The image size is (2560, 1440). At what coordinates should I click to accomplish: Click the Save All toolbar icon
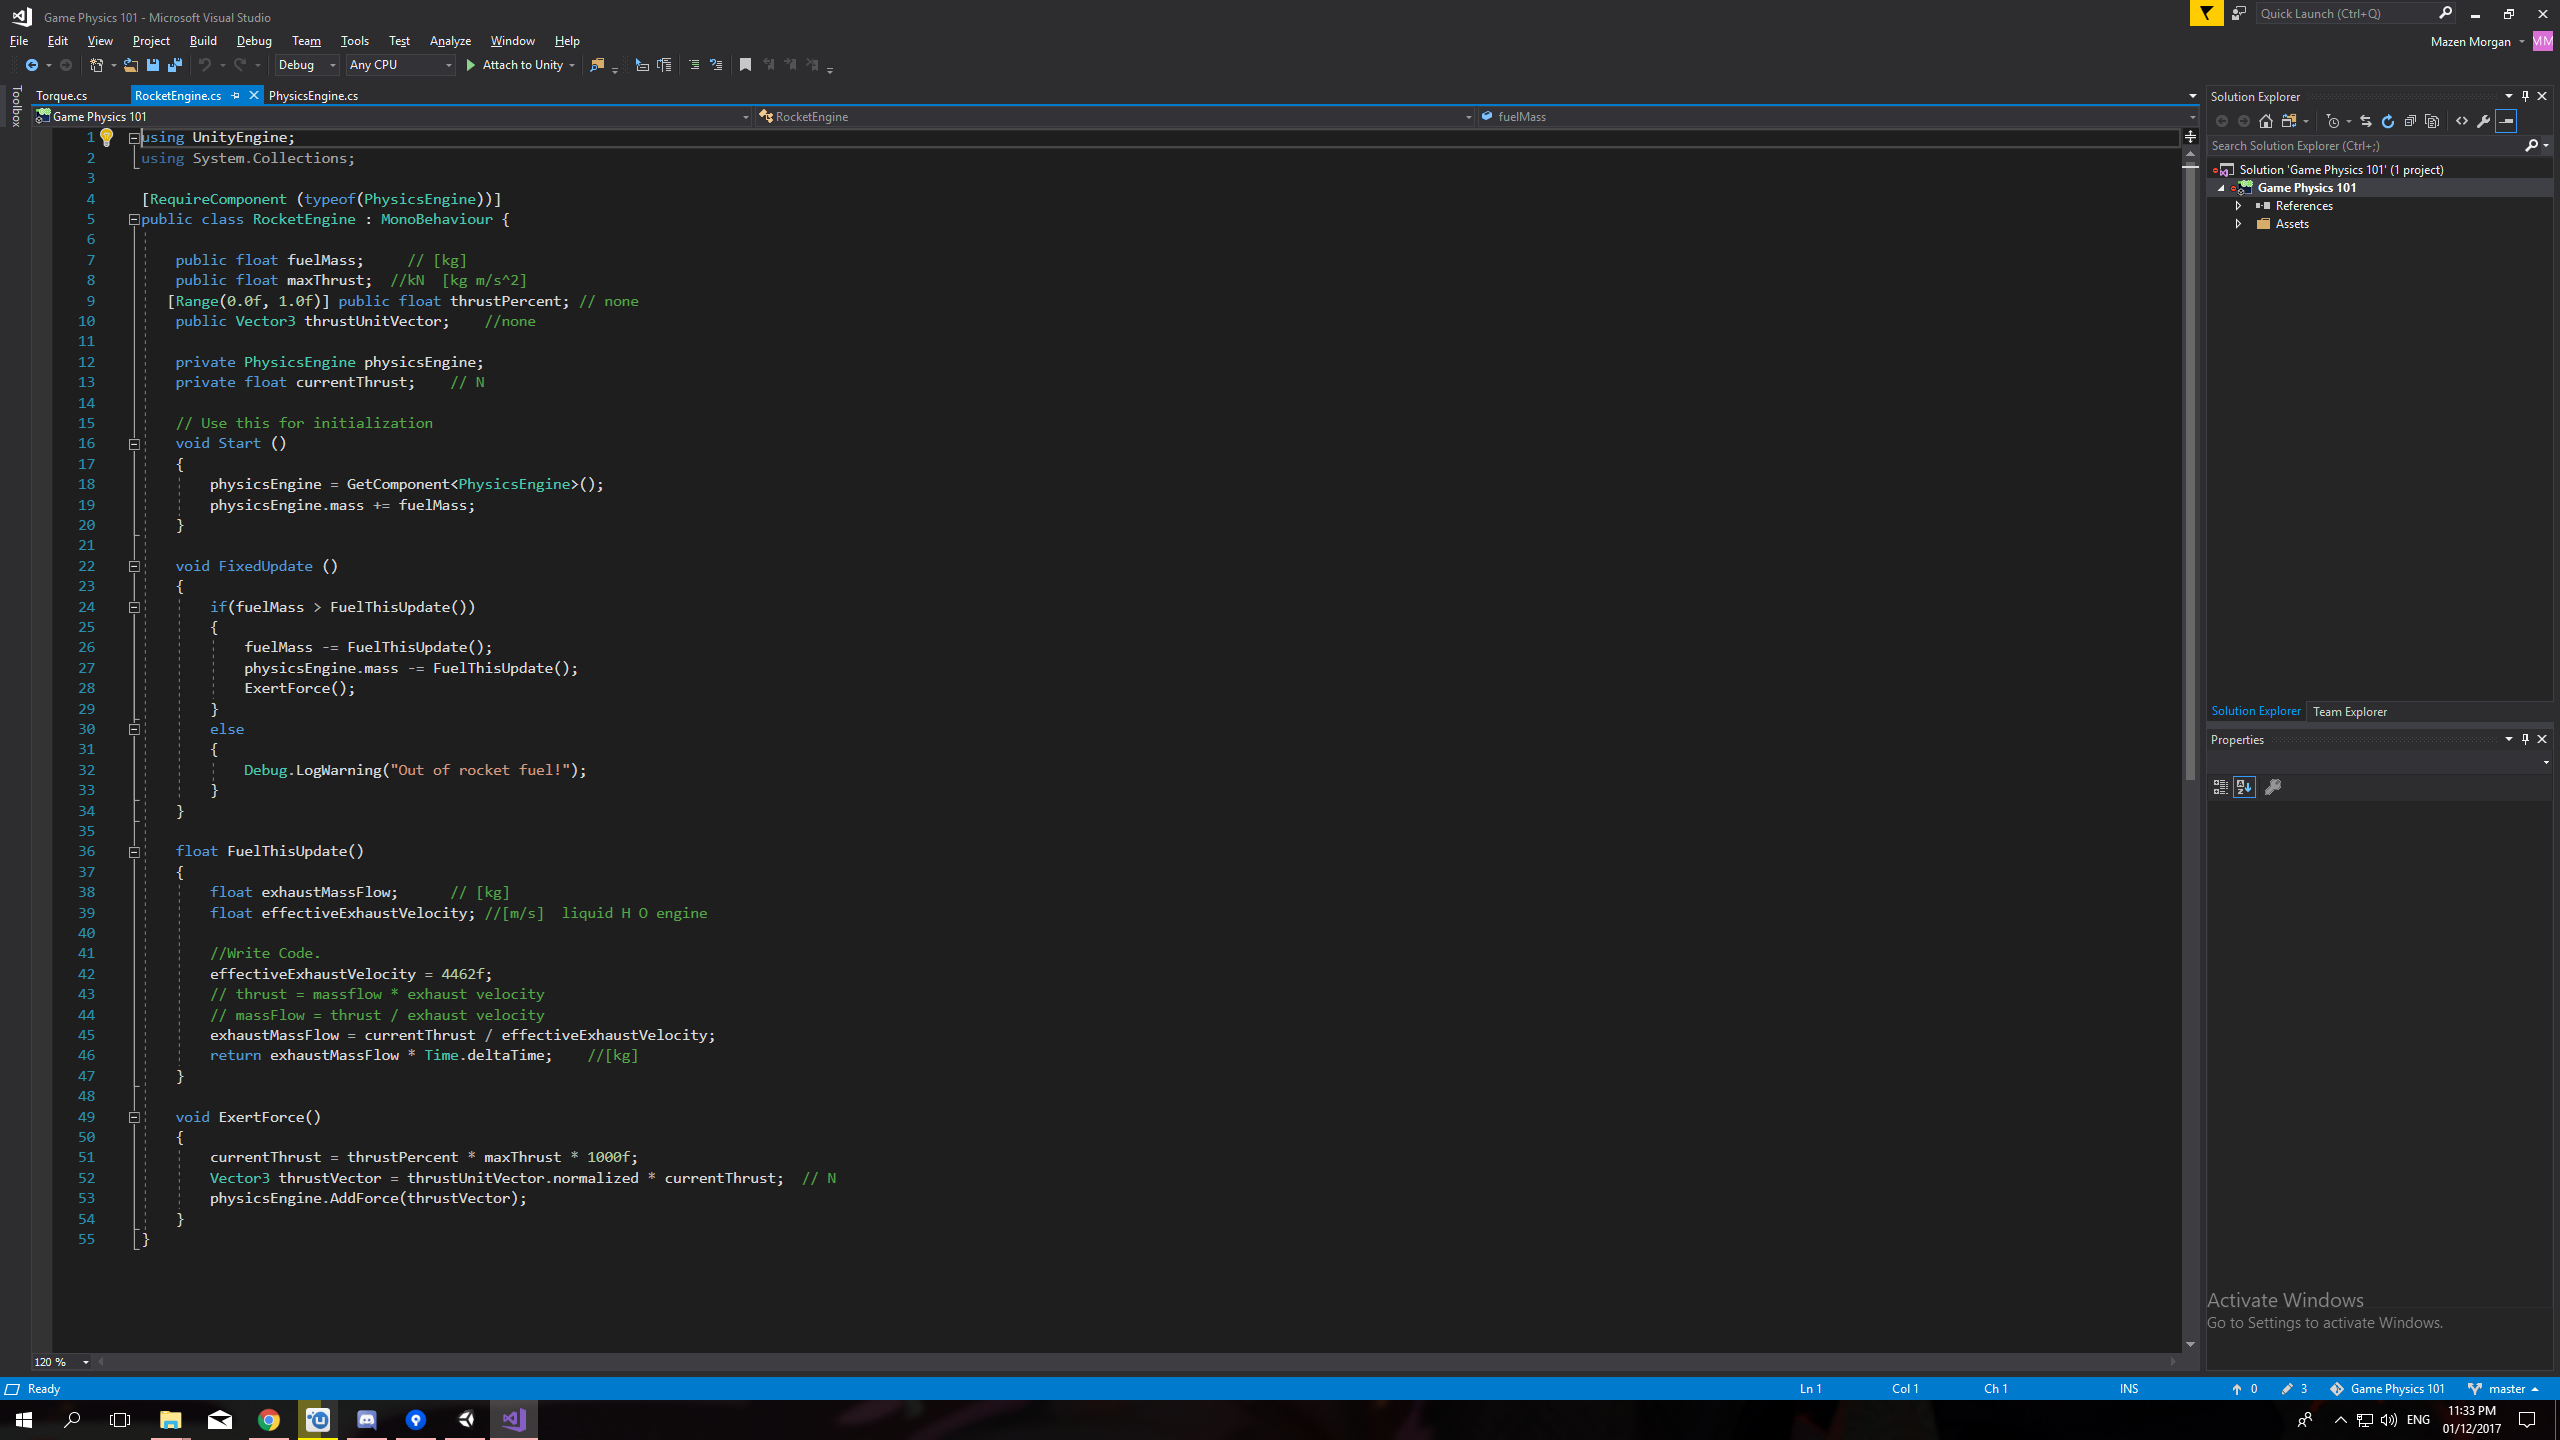click(175, 65)
